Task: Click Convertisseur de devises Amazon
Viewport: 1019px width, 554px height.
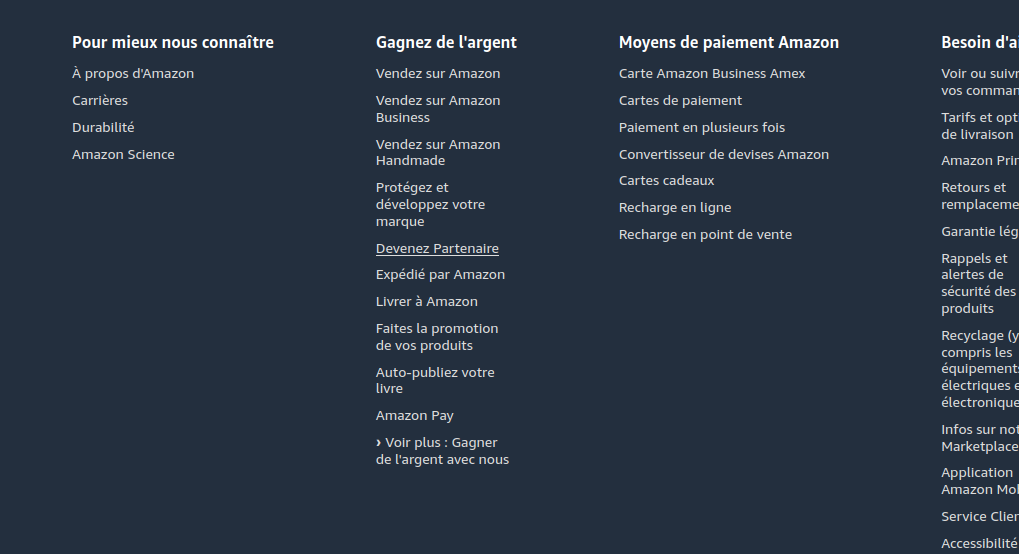Action: click(724, 155)
